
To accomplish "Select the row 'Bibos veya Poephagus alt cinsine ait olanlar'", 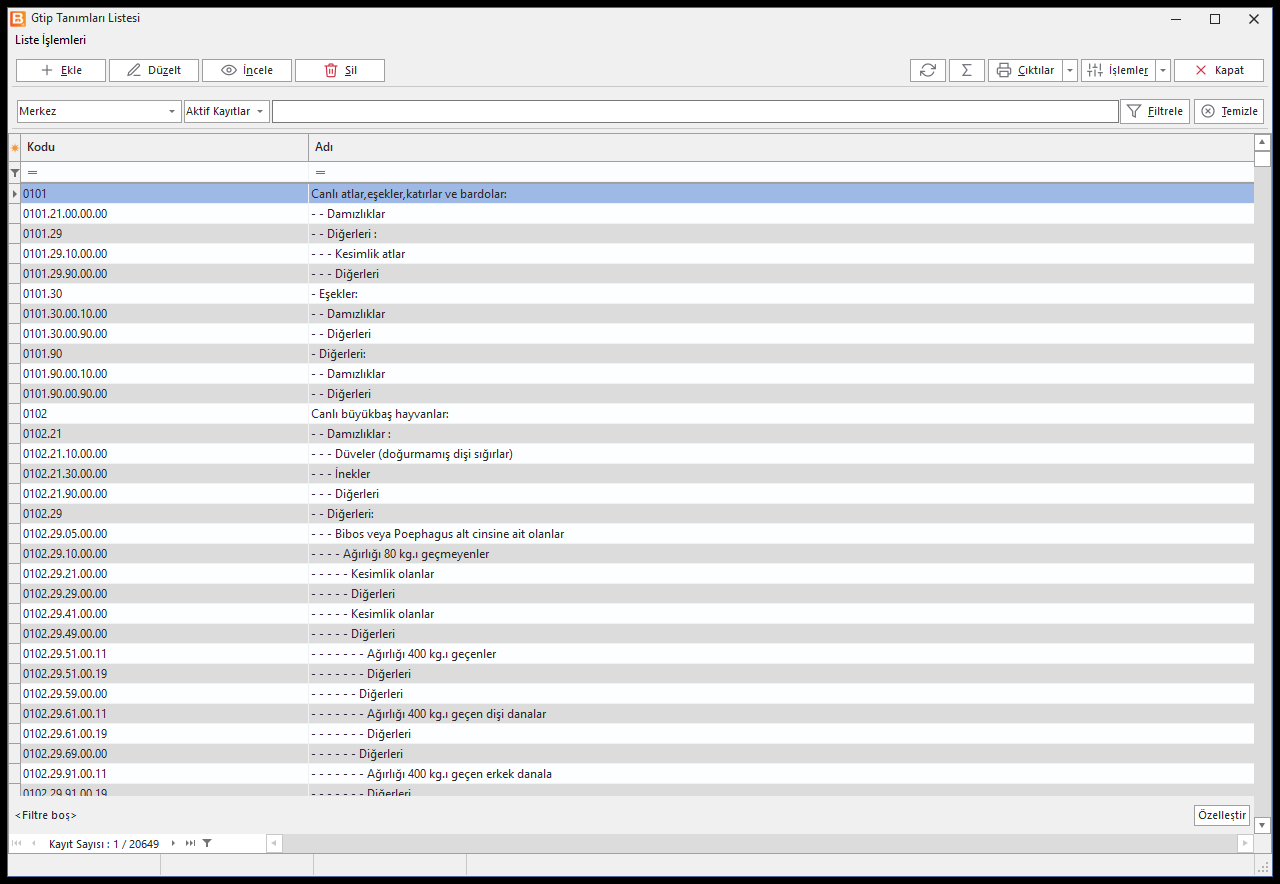I will coord(637,533).
